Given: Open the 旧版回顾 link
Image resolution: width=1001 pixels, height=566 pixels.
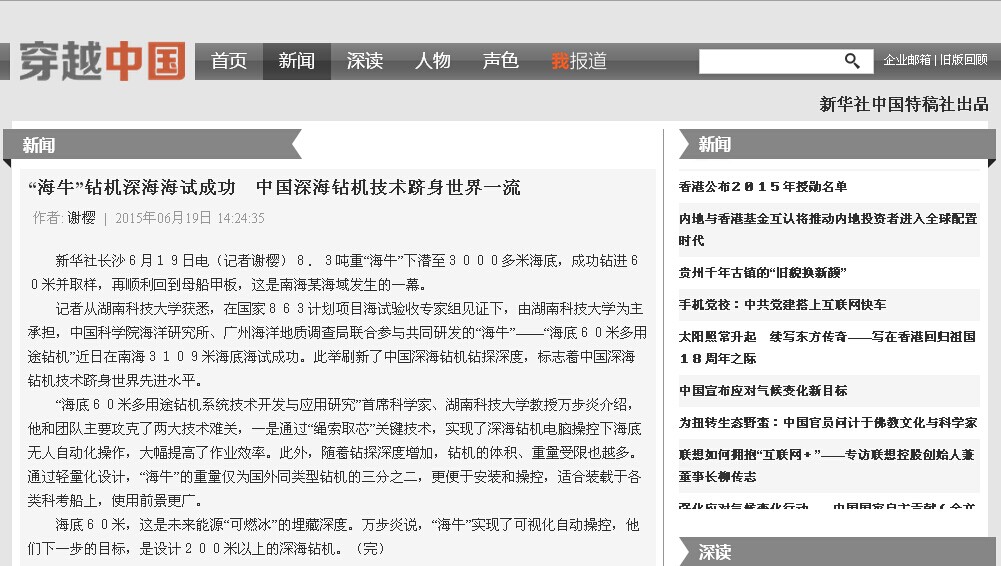Looking at the screenshot, I should tap(964, 60).
